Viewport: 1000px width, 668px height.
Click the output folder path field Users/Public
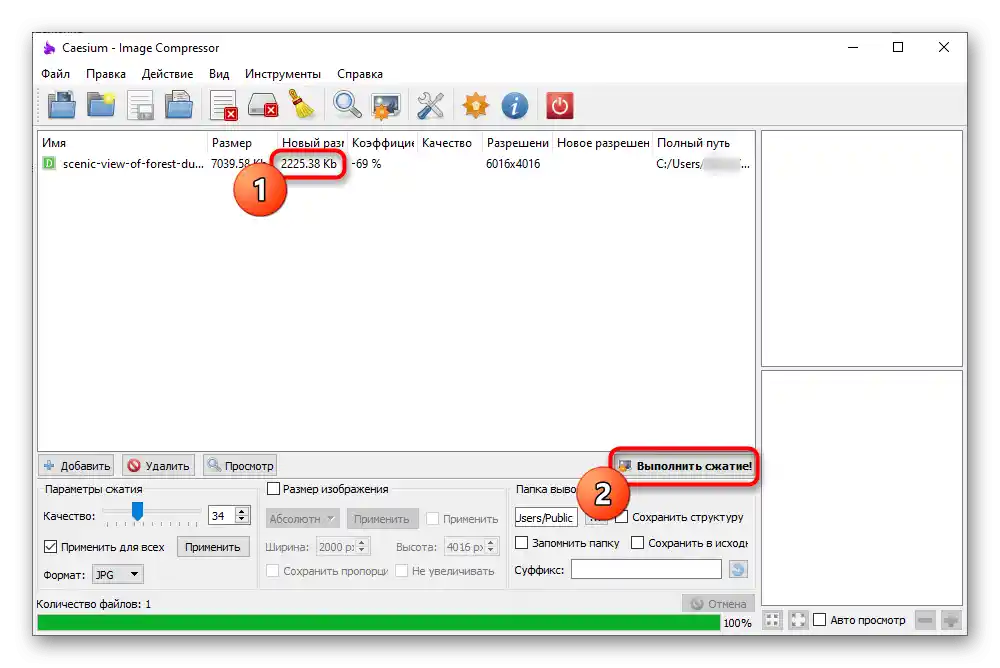pos(546,517)
